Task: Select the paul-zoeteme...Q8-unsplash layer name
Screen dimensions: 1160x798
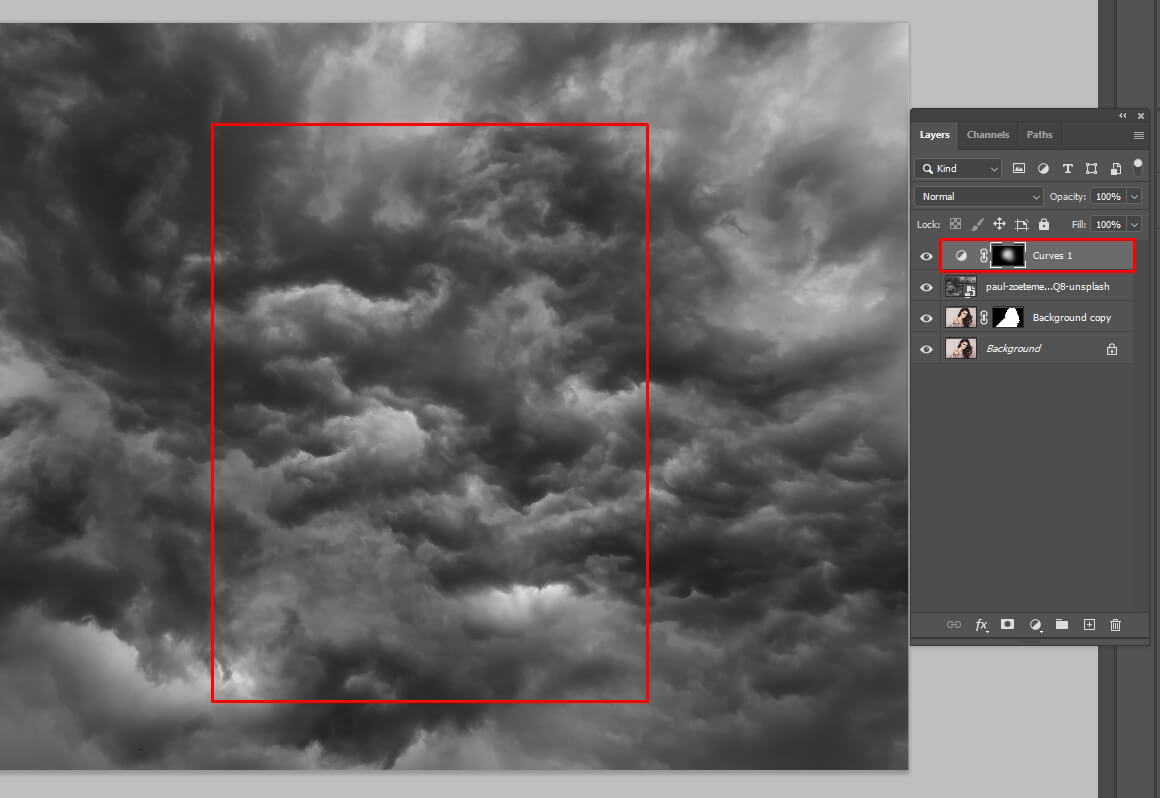Action: (1048, 287)
